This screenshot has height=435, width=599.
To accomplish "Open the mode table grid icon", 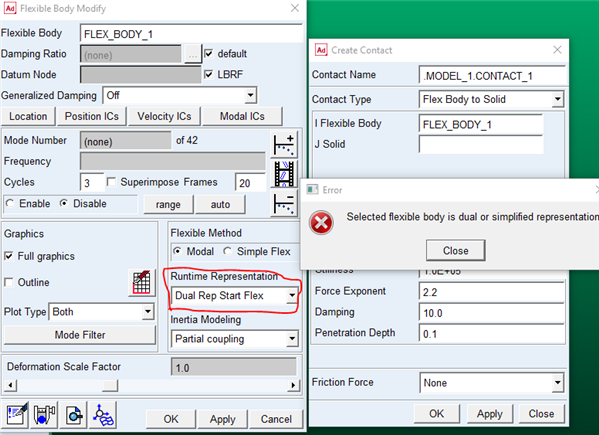I will click(142, 283).
